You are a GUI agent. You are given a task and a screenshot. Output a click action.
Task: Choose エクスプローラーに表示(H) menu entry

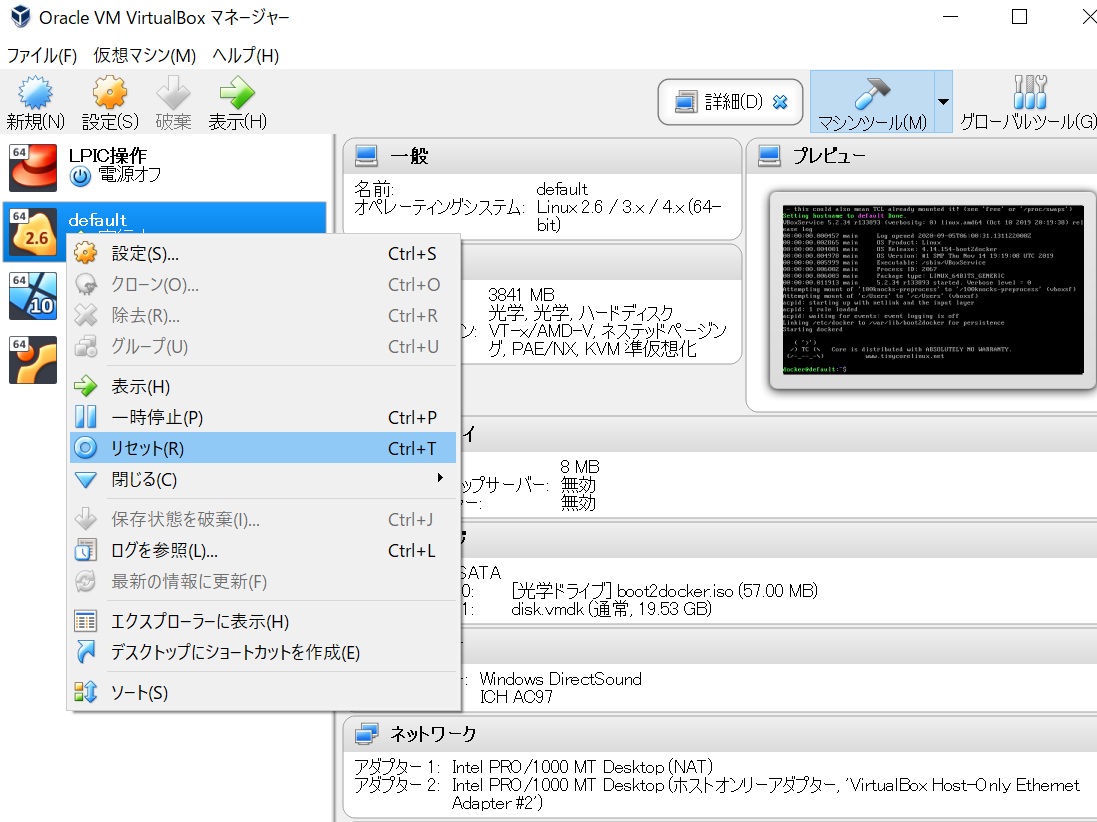pyautogui.click(x=263, y=621)
